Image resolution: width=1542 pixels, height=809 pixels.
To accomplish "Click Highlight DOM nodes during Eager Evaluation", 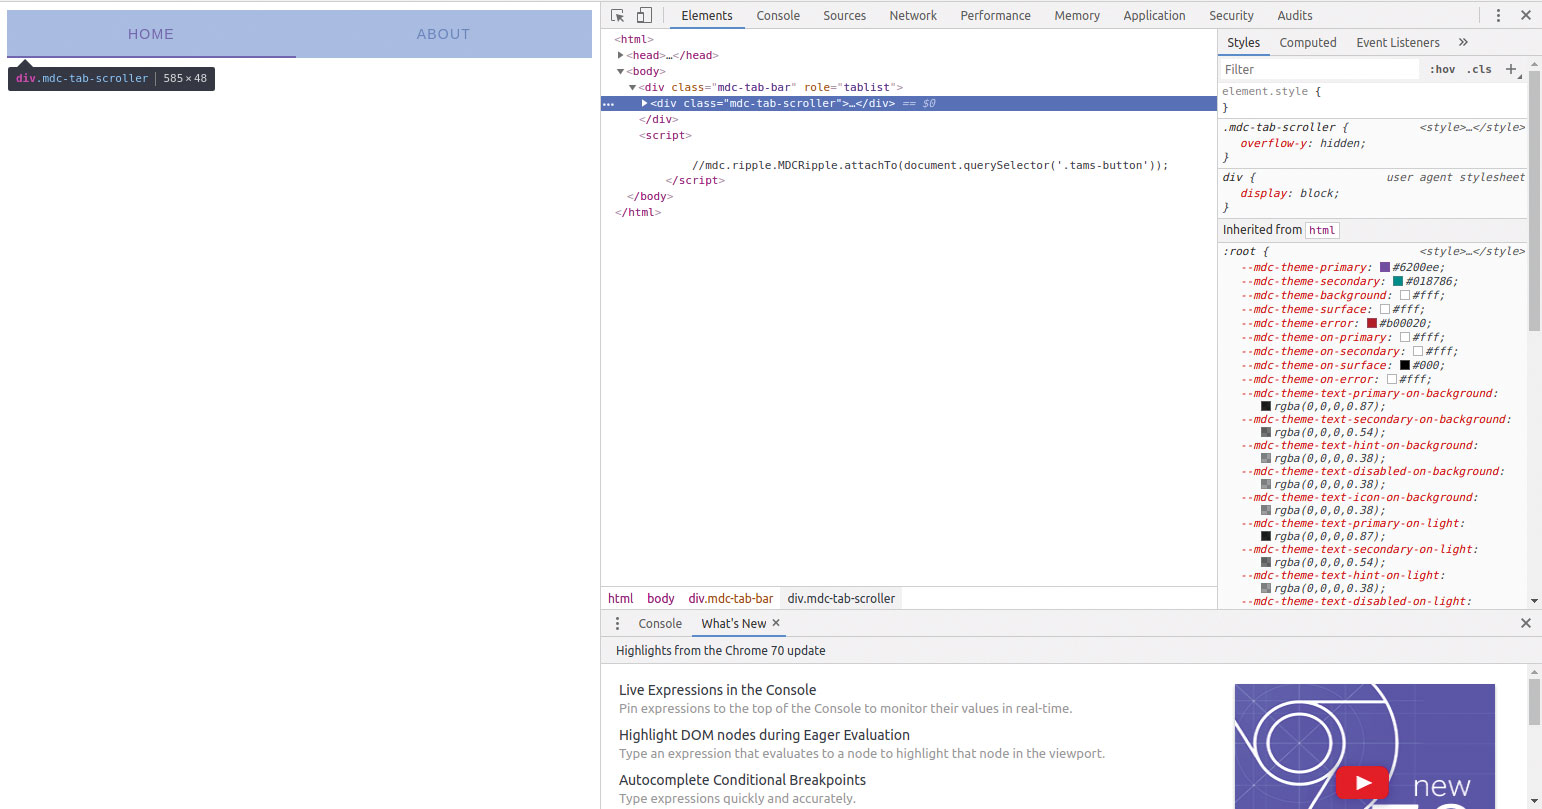I will coord(764,735).
